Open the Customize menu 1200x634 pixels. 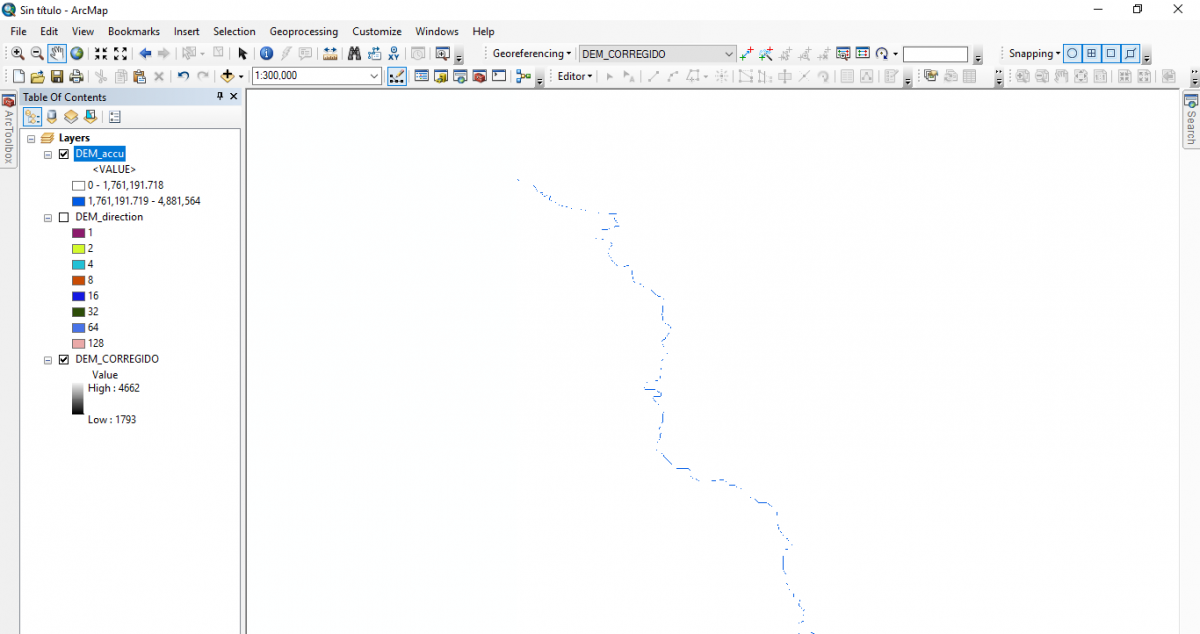[377, 31]
